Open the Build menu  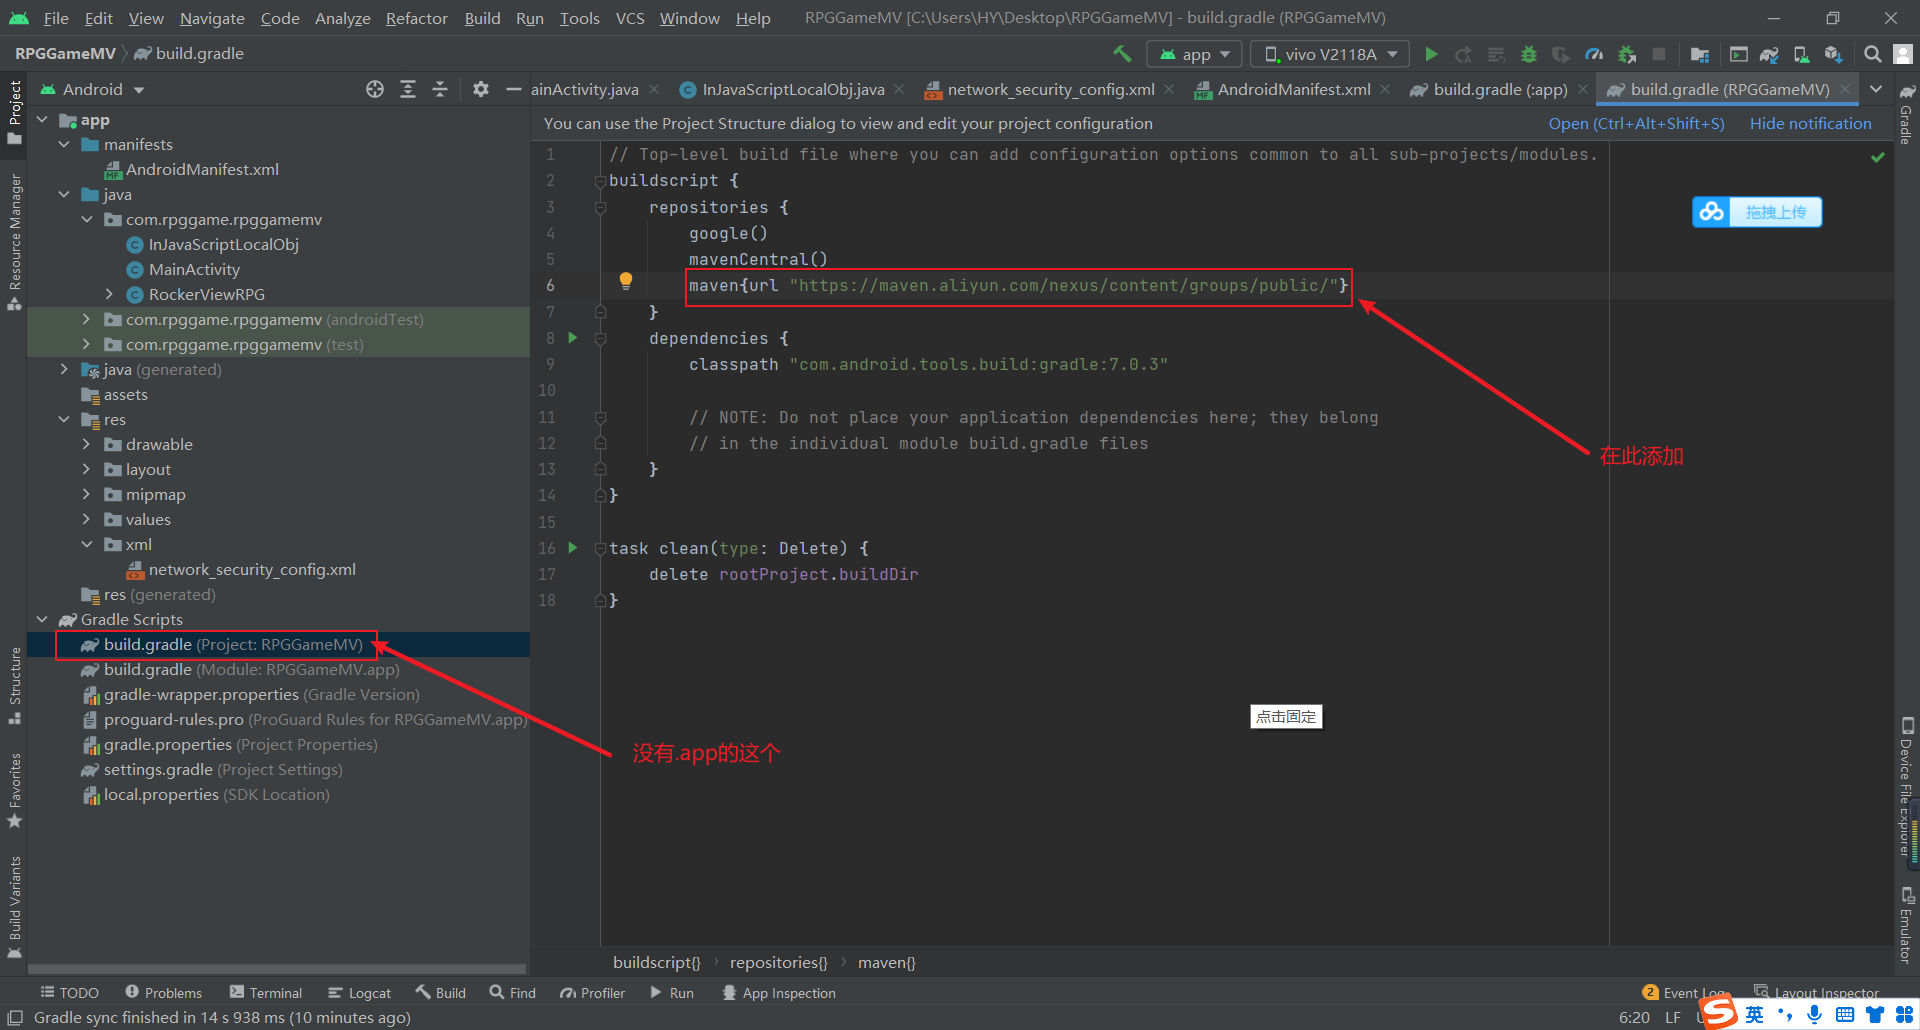click(x=482, y=18)
